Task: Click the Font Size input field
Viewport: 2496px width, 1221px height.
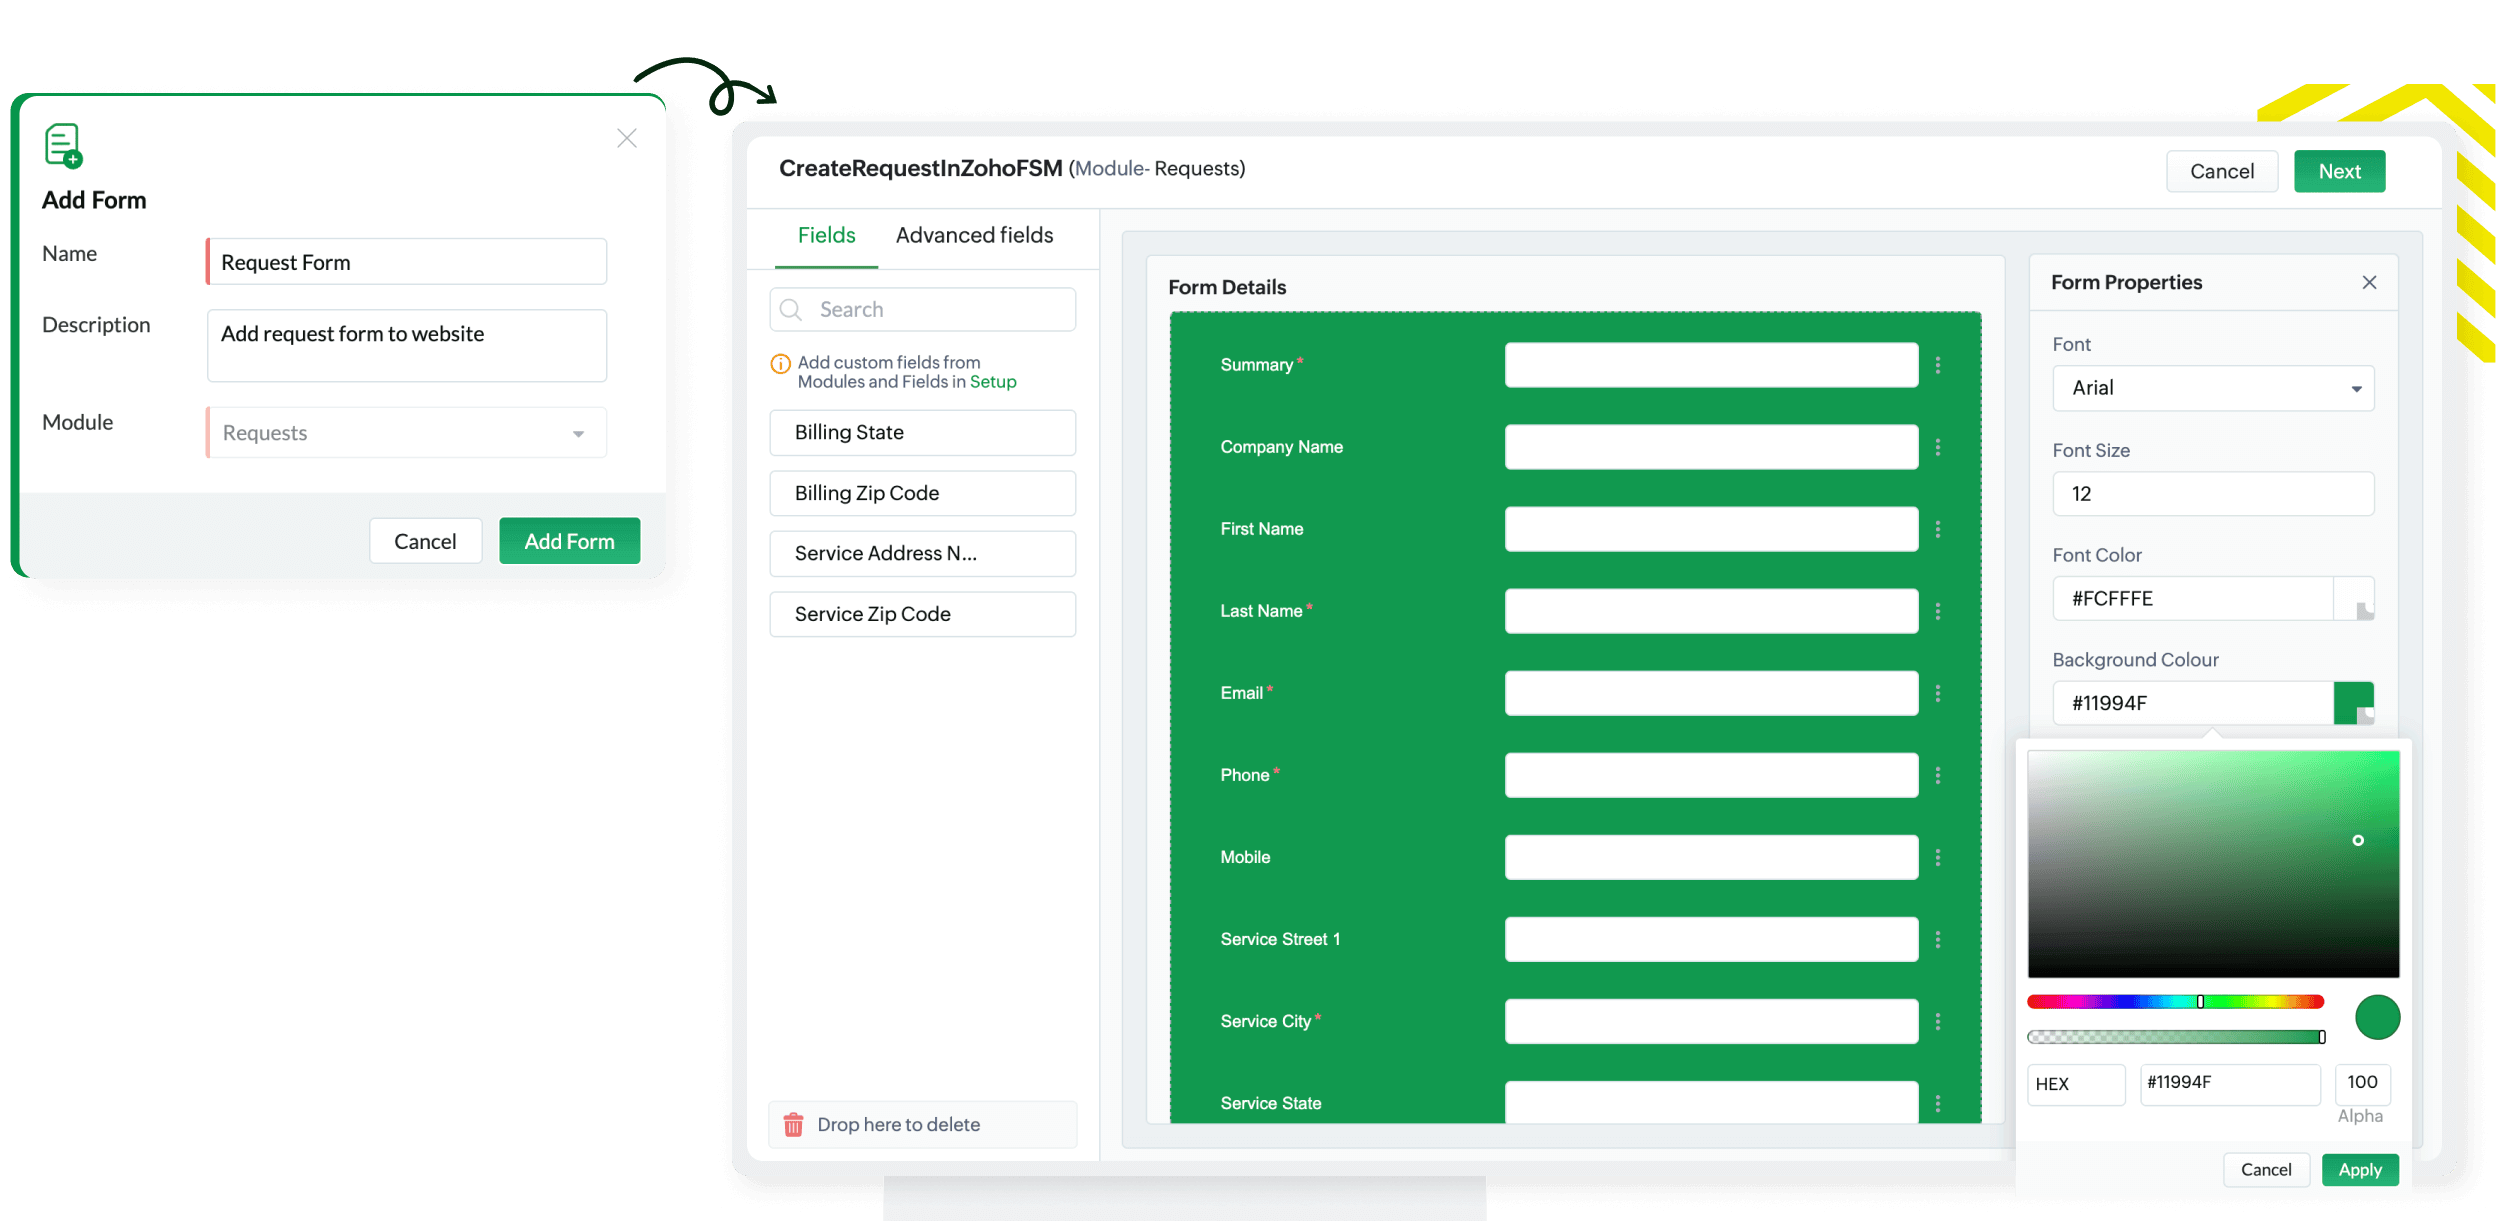Action: click(2212, 494)
